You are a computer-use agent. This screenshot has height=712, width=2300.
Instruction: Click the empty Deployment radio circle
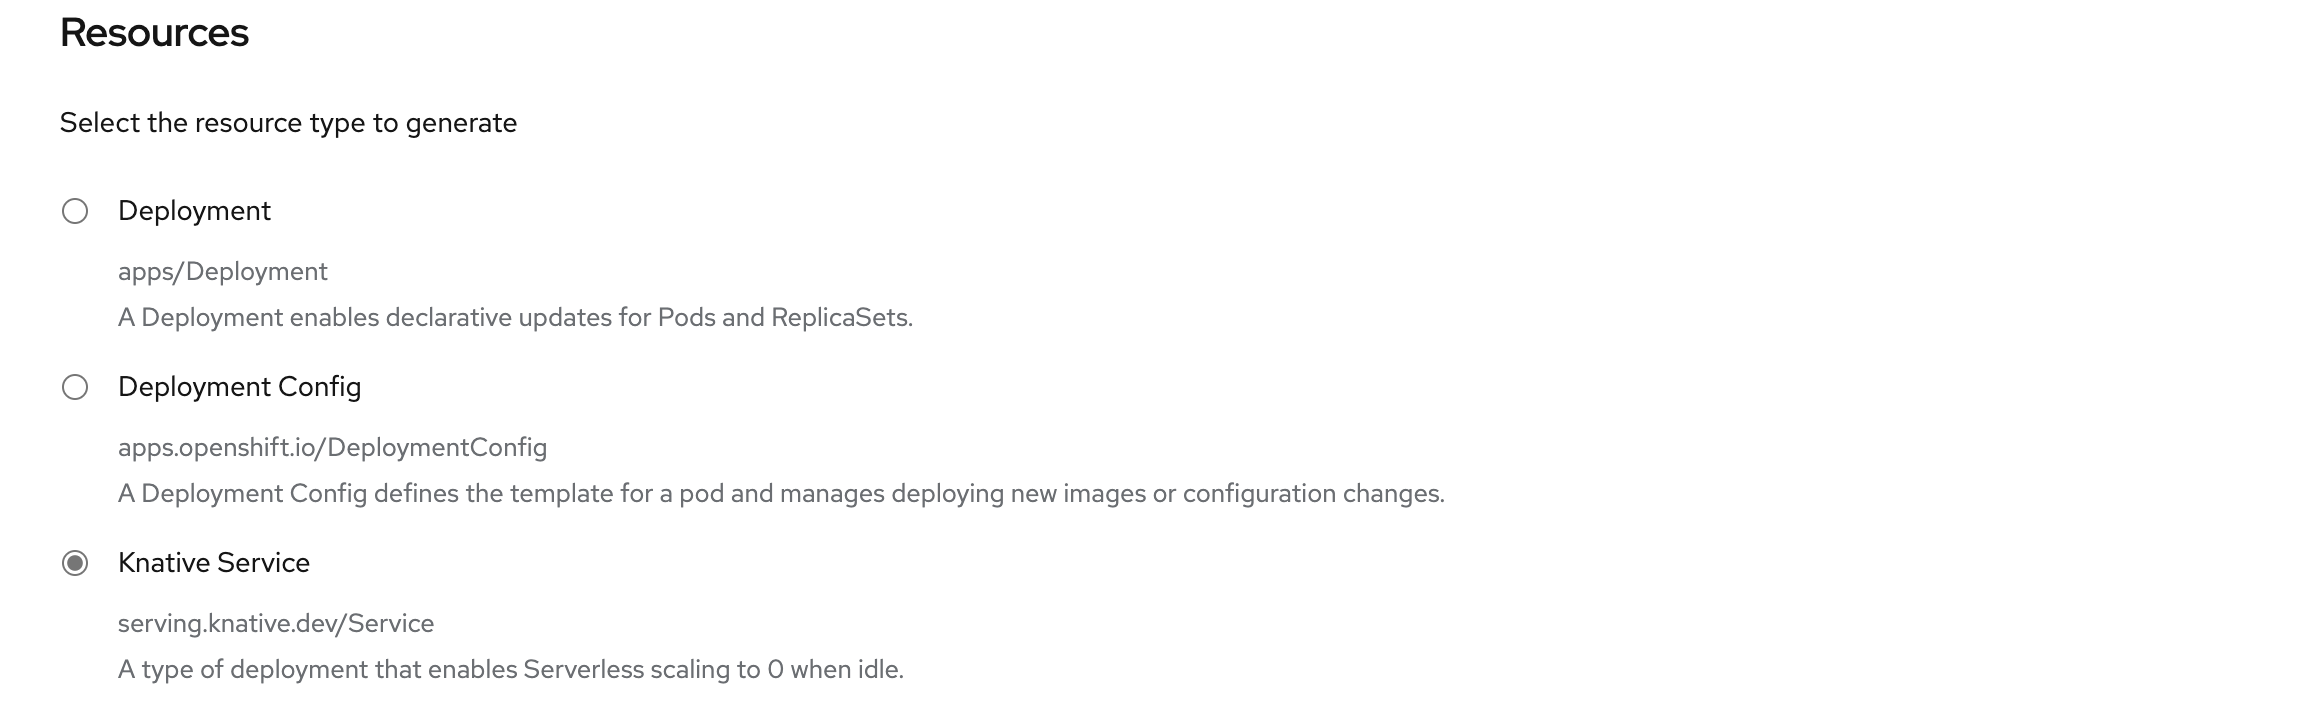point(74,212)
